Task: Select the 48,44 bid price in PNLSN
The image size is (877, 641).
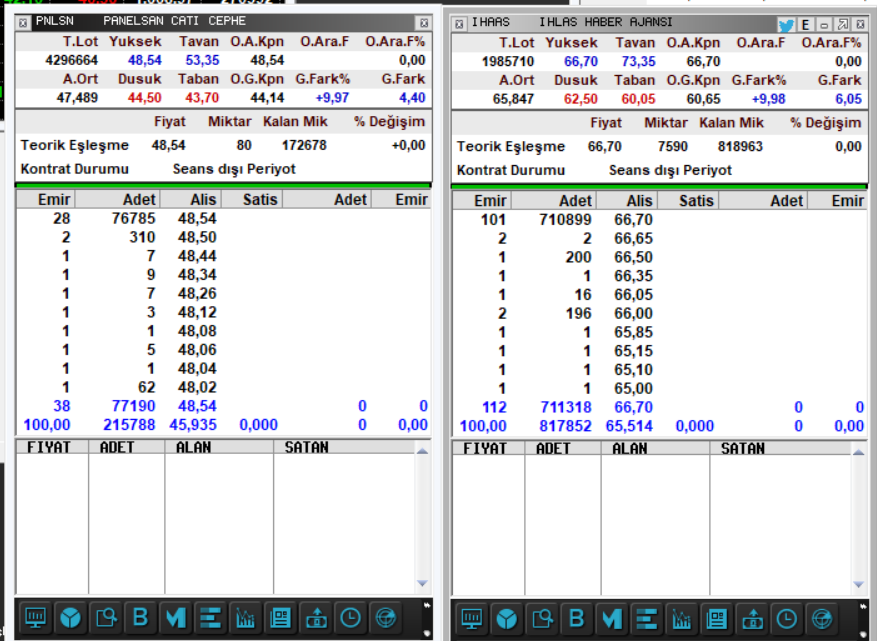Action: point(197,256)
